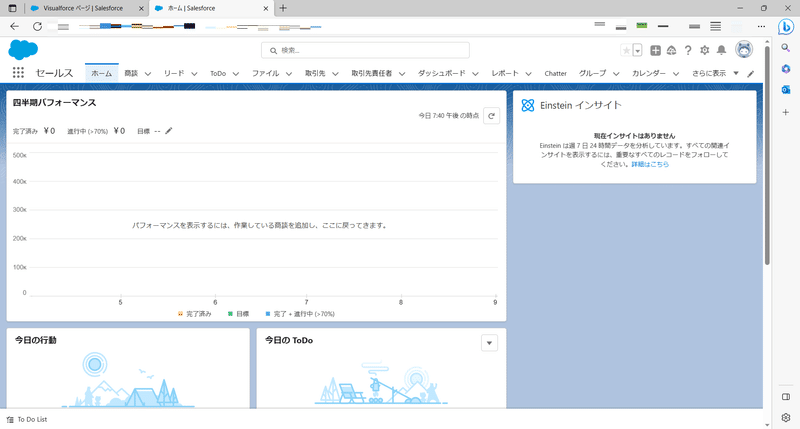Expand the ToDo tab chevron
The width and height of the screenshot is (800, 429).
pyautogui.click(x=236, y=73)
